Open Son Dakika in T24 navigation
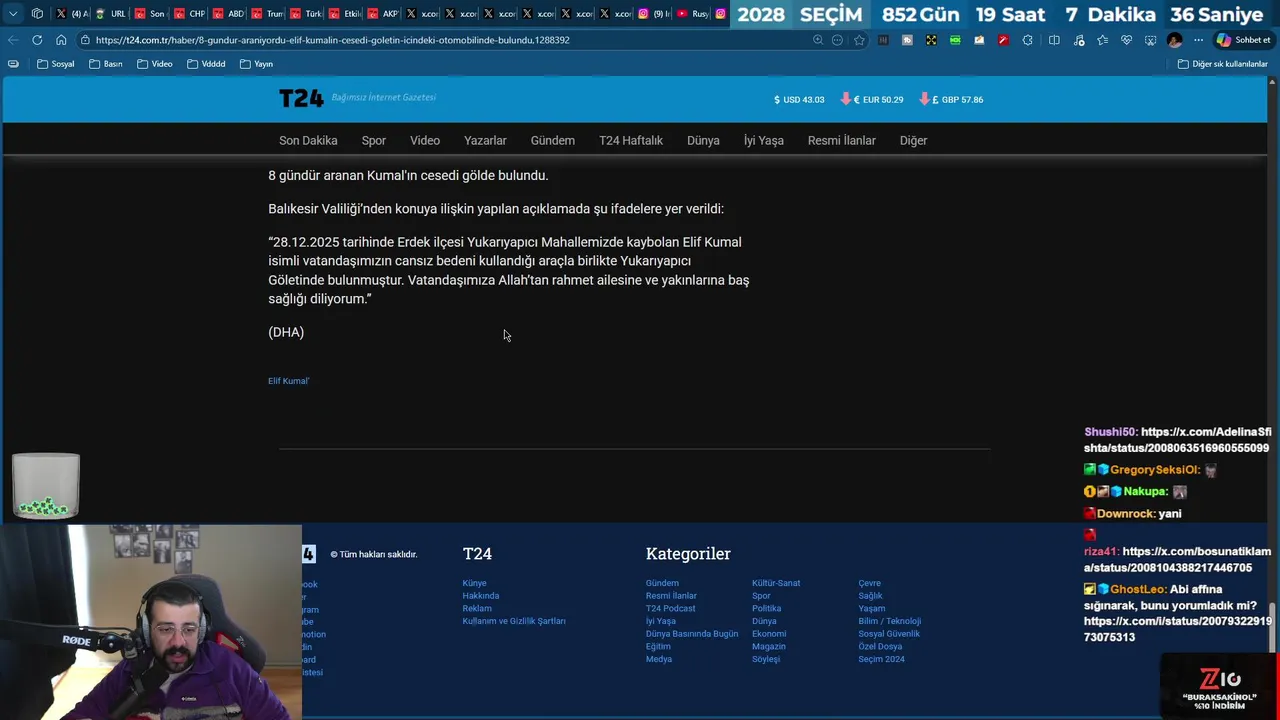The width and height of the screenshot is (1280, 720). coord(308,141)
